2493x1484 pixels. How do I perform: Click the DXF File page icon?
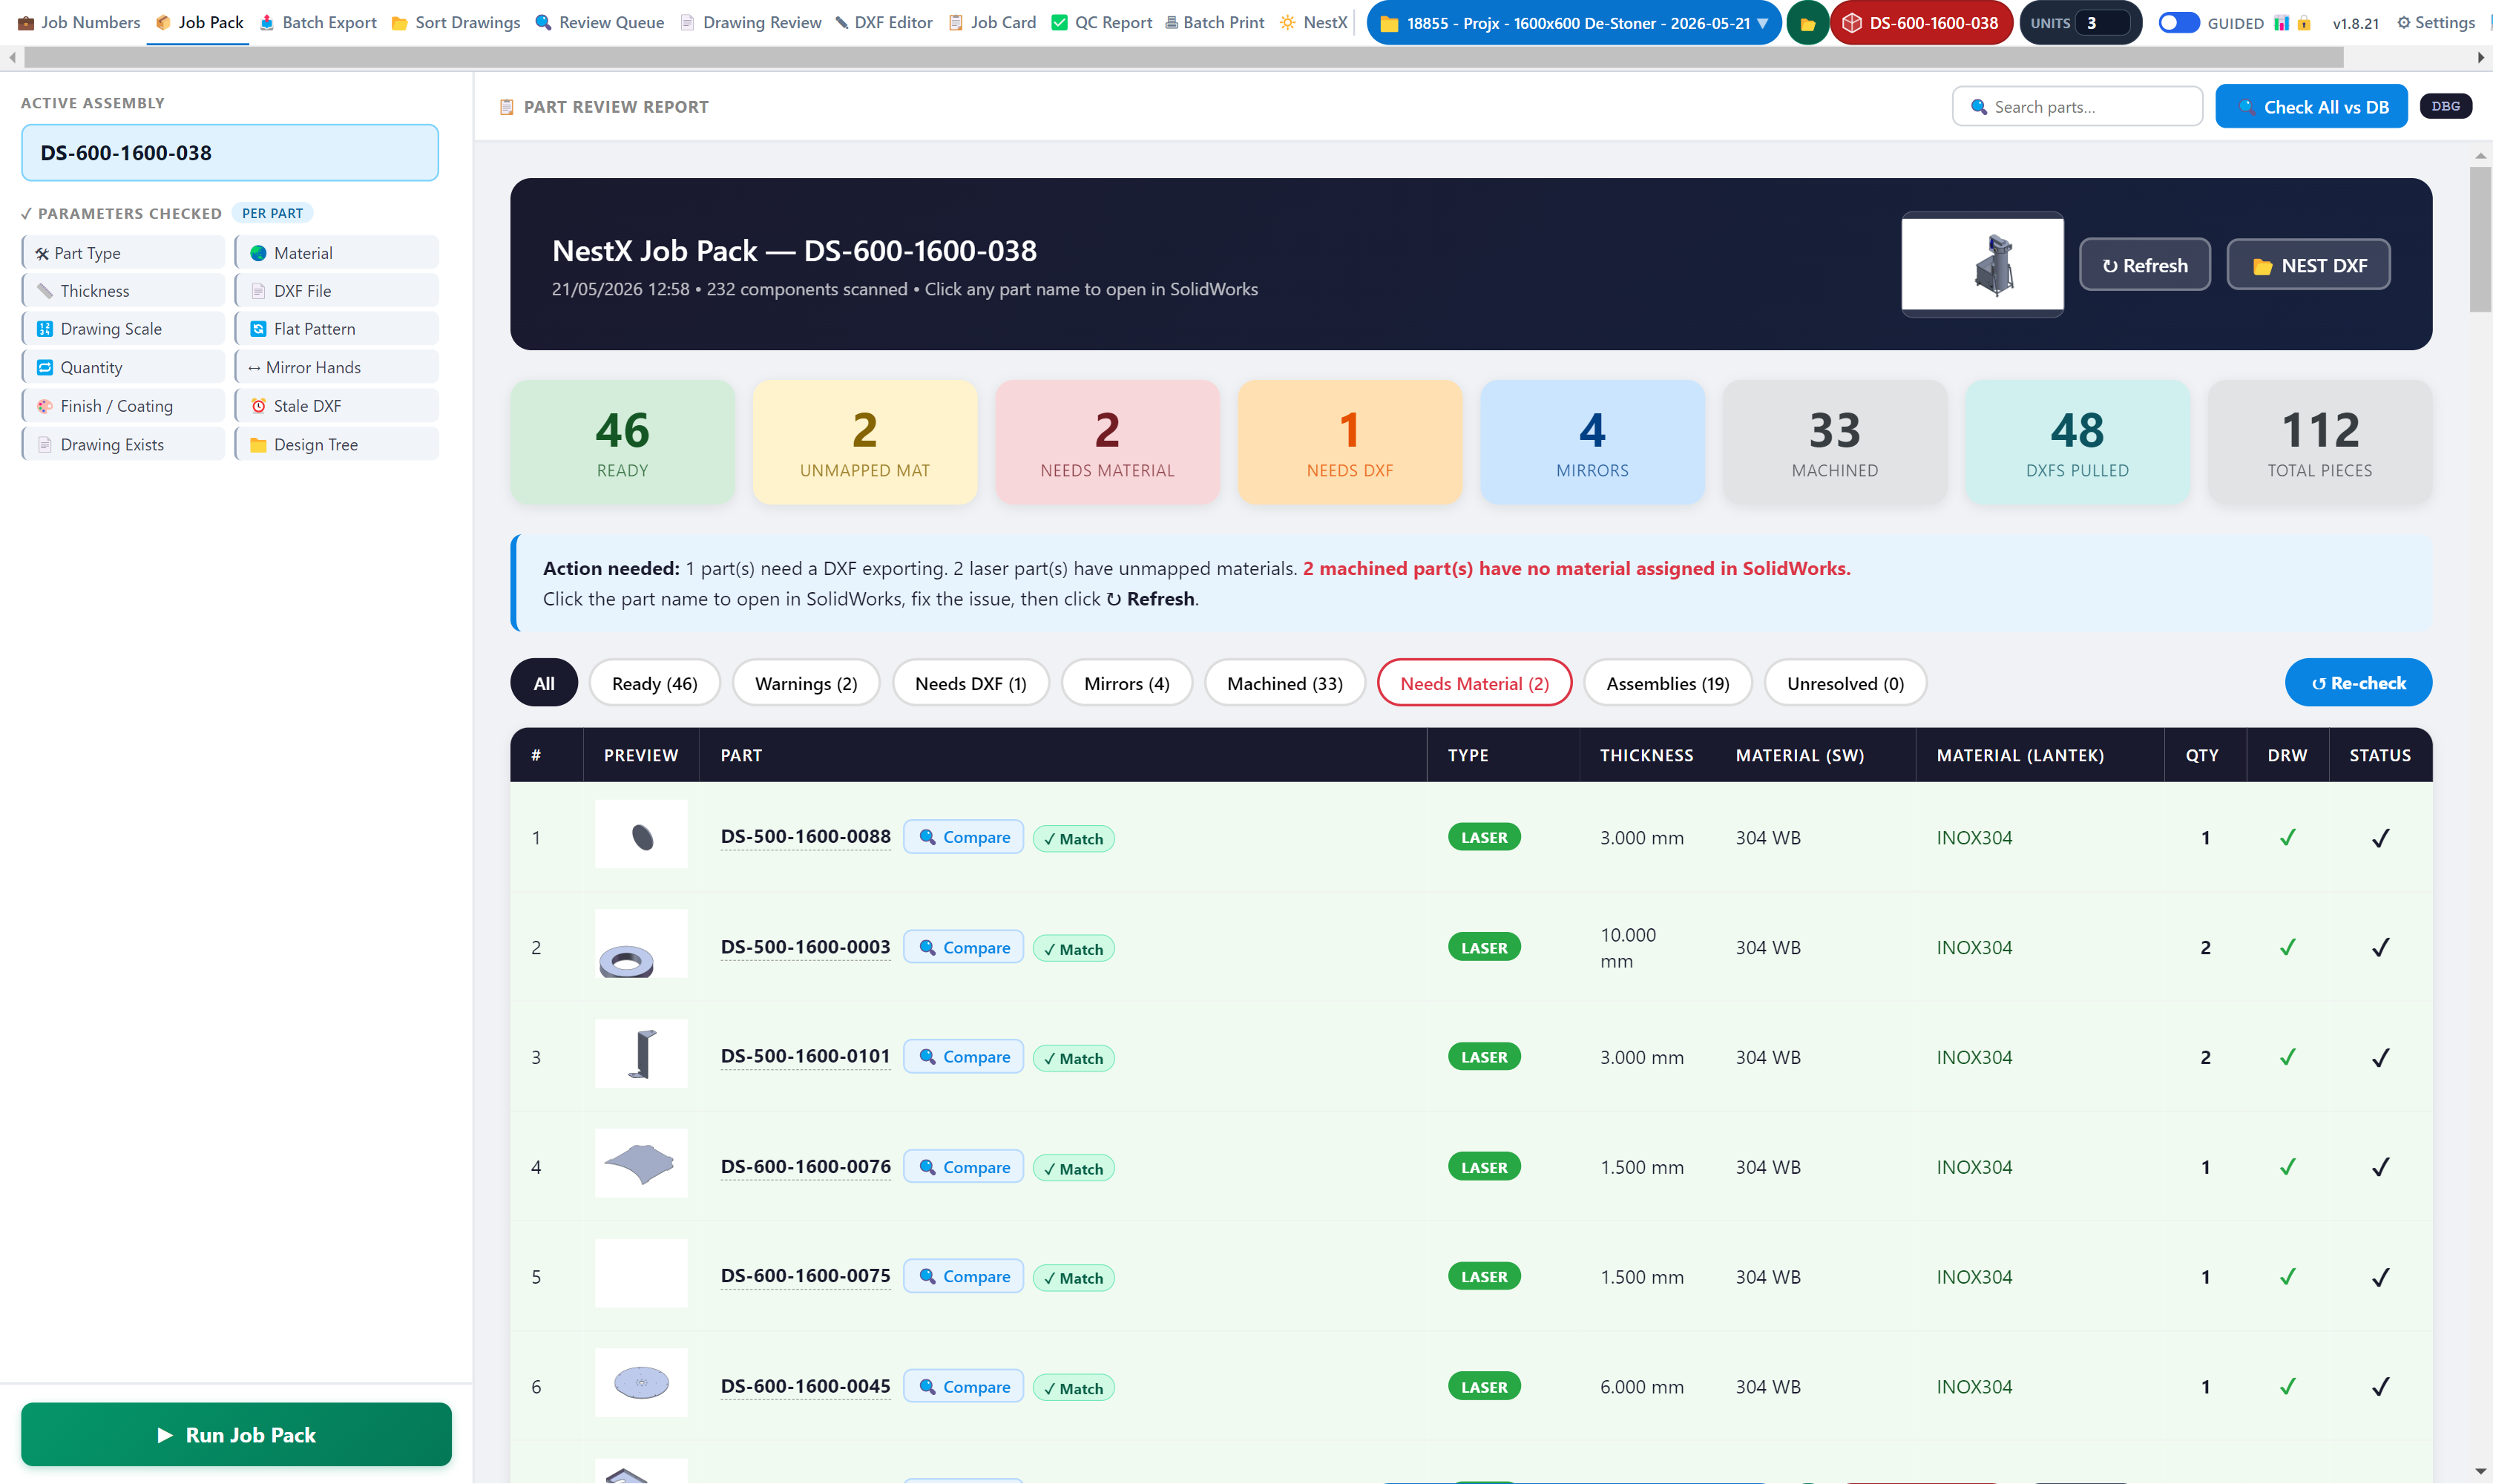pyautogui.click(x=258, y=291)
